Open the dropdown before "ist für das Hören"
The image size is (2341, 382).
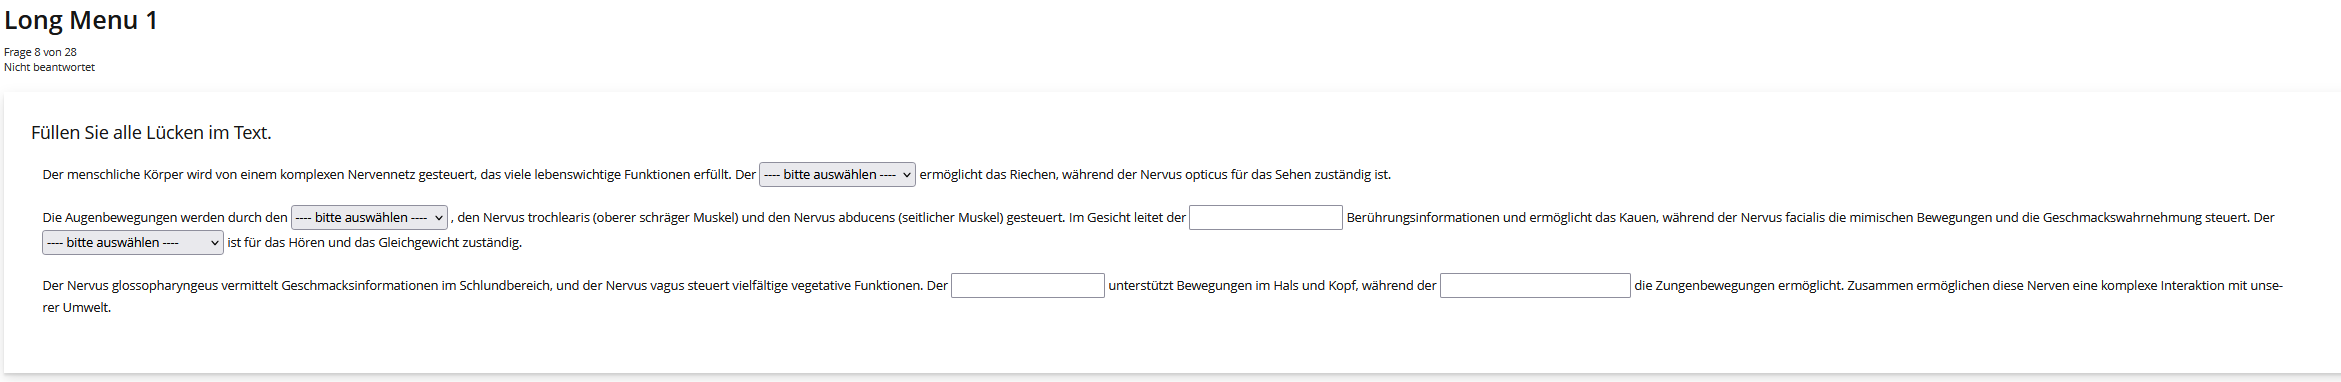tap(133, 243)
